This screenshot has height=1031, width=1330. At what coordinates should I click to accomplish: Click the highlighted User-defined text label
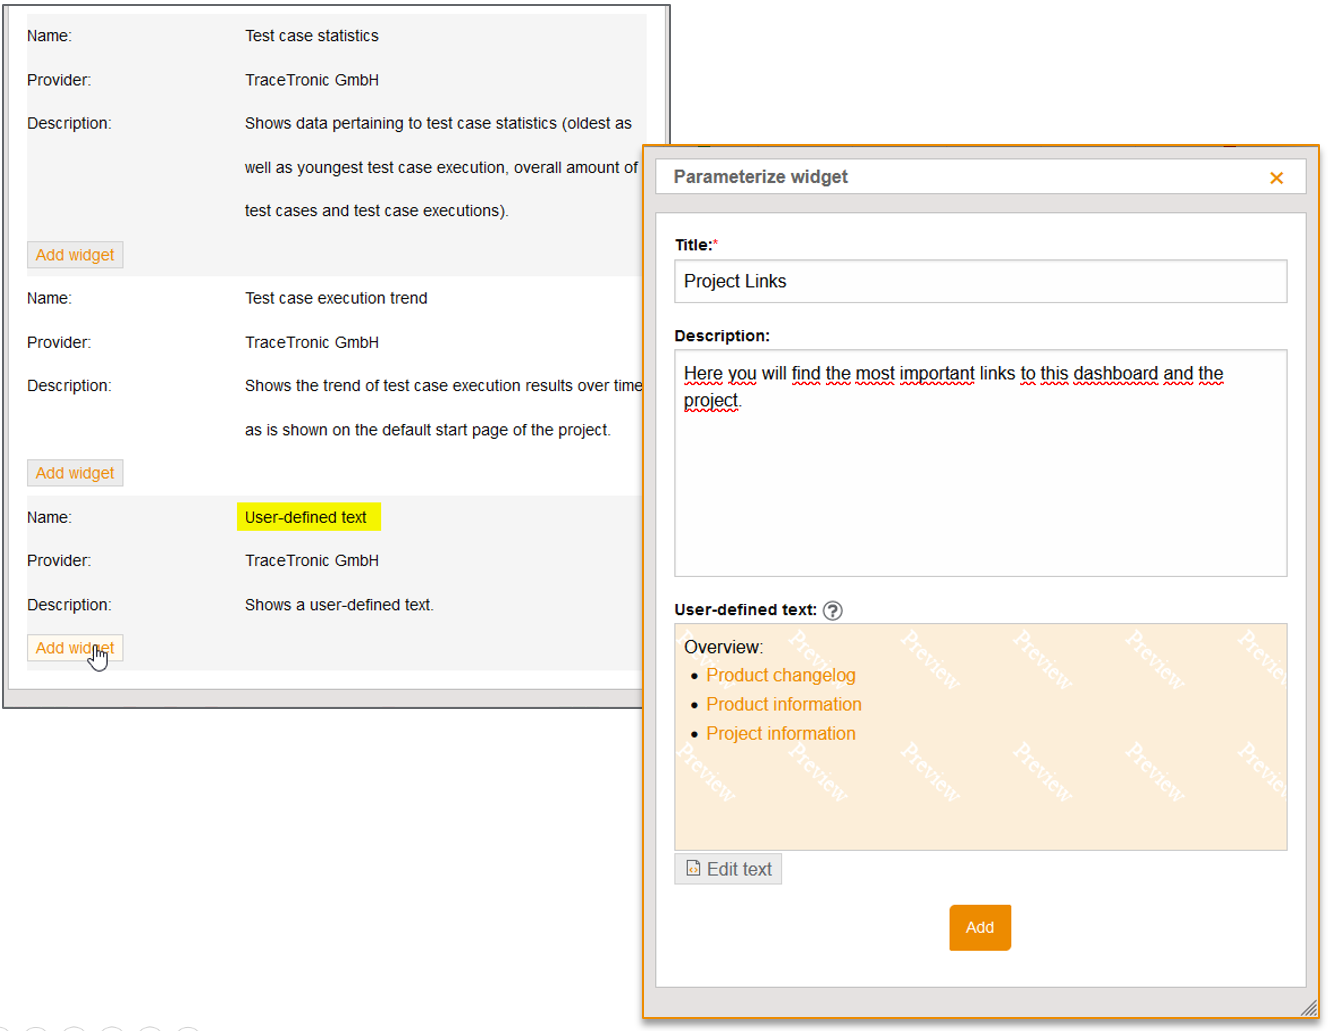[x=308, y=517]
